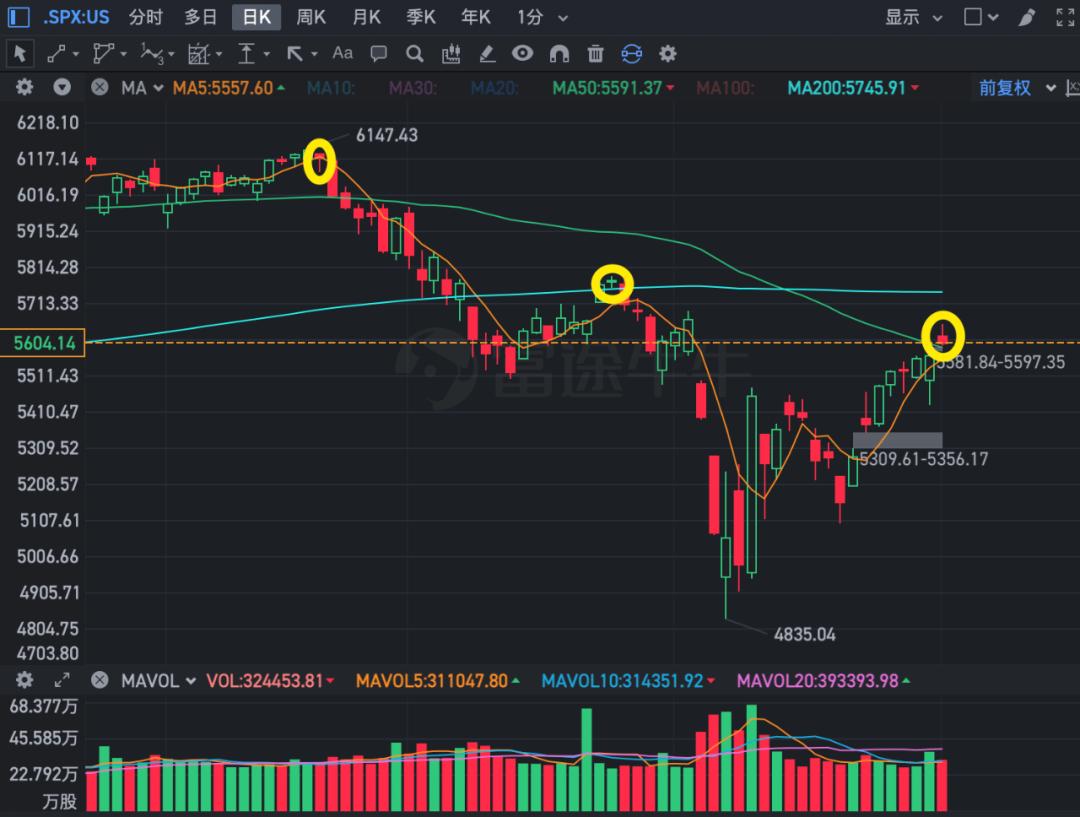This screenshot has height=817, width=1080.
Task: Click the MA200 cyan indicator label
Action: tap(846, 88)
